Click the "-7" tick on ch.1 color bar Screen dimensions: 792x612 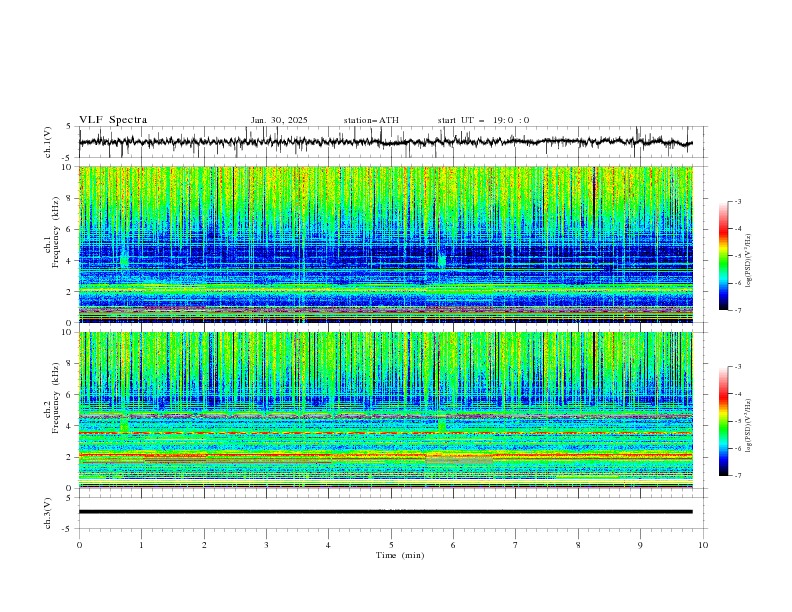(737, 310)
